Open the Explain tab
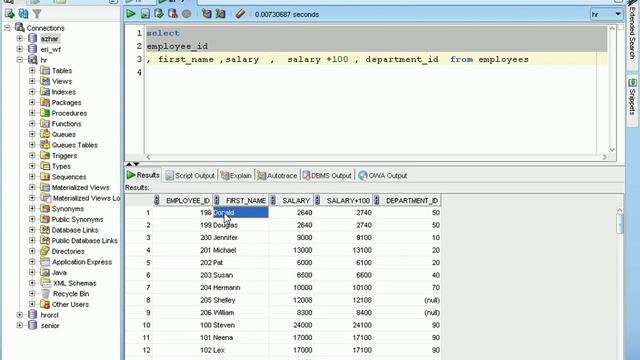 [x=236, y=176]
